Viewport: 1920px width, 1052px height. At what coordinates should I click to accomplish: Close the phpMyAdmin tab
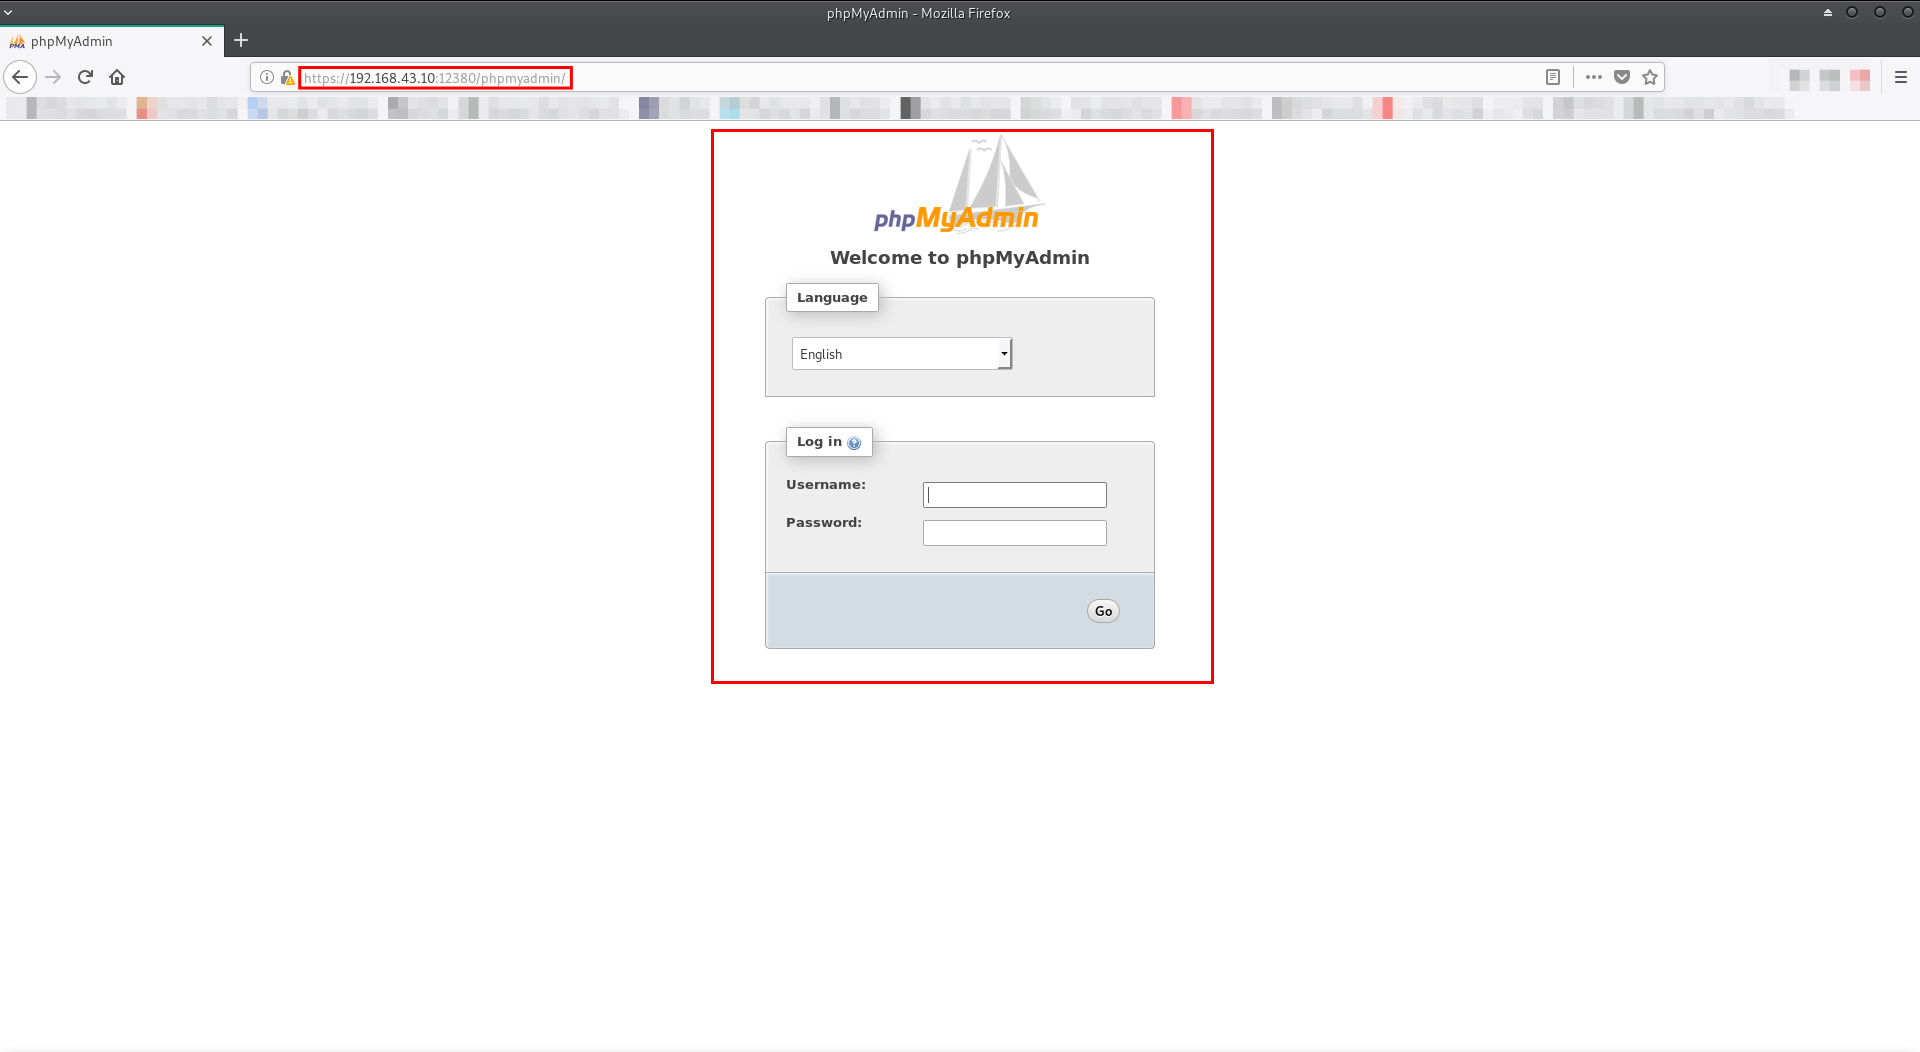207,41
